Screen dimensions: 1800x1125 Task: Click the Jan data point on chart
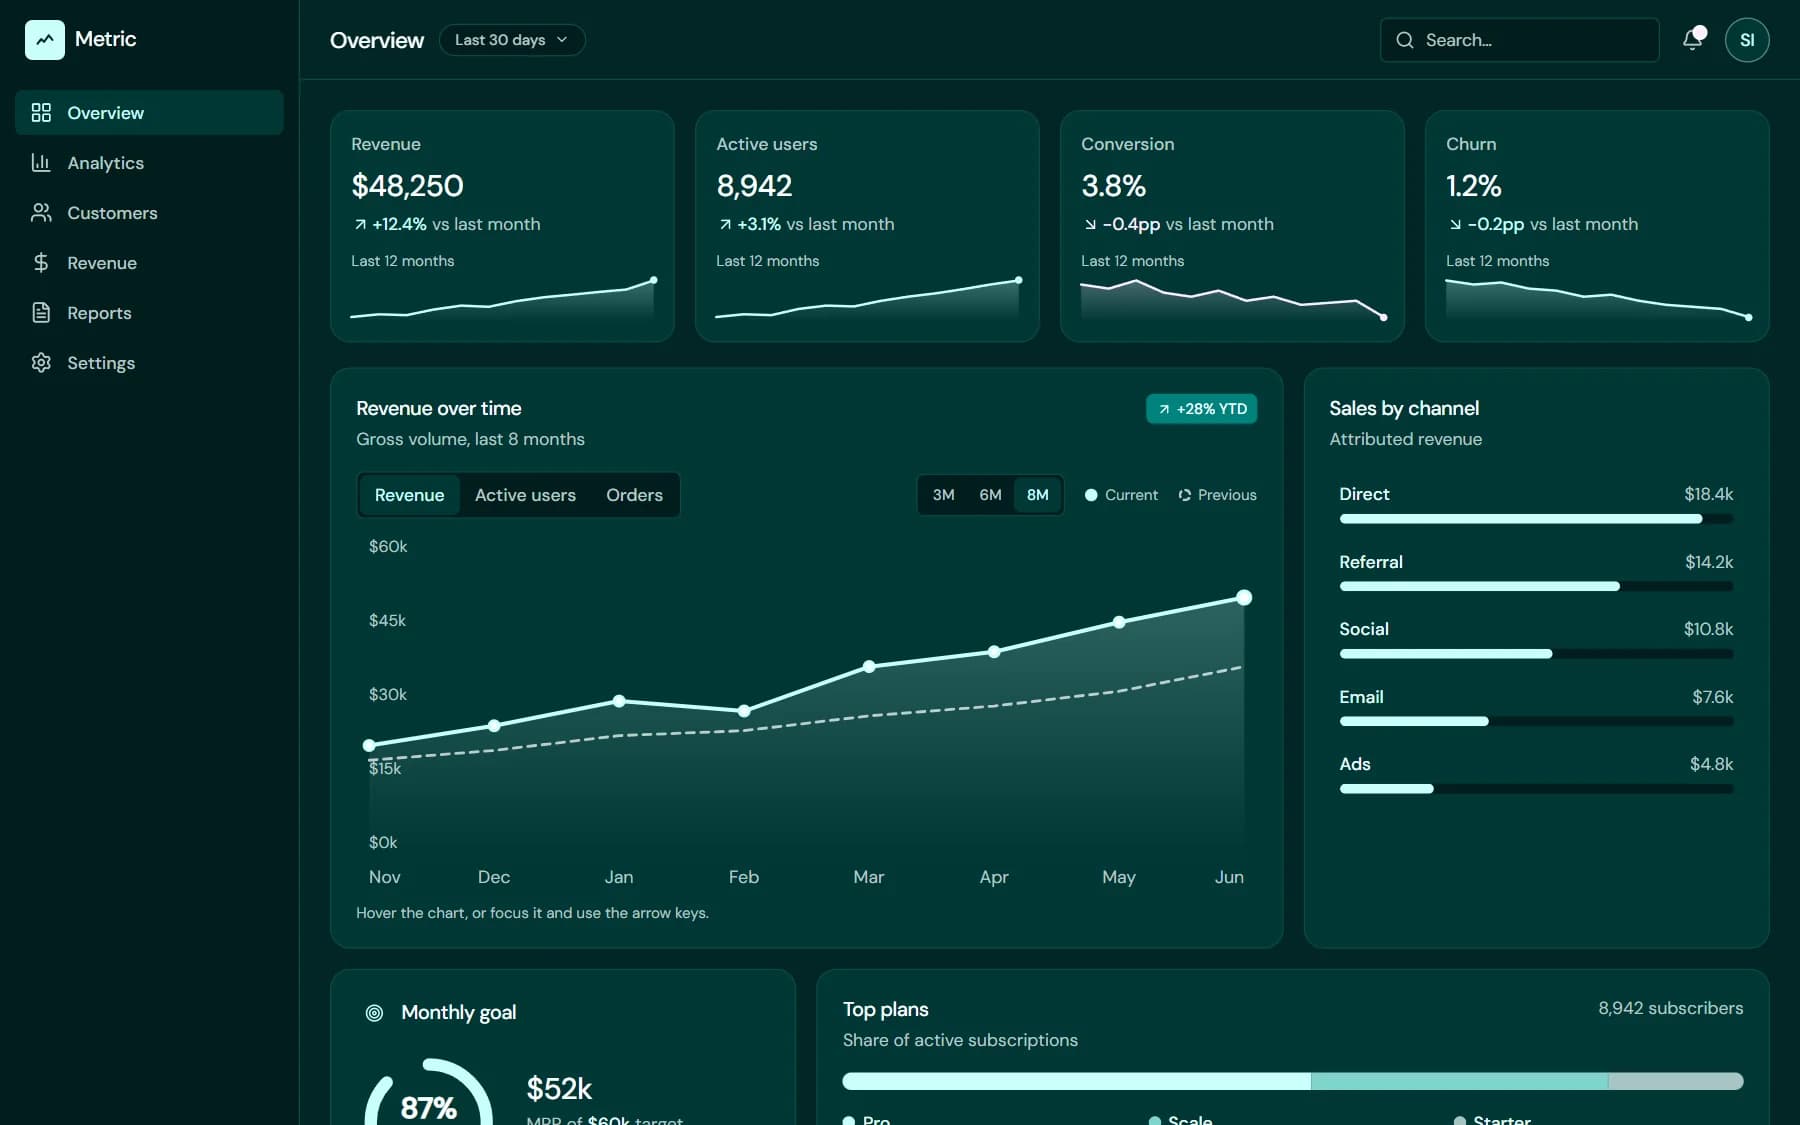point(619,701)
